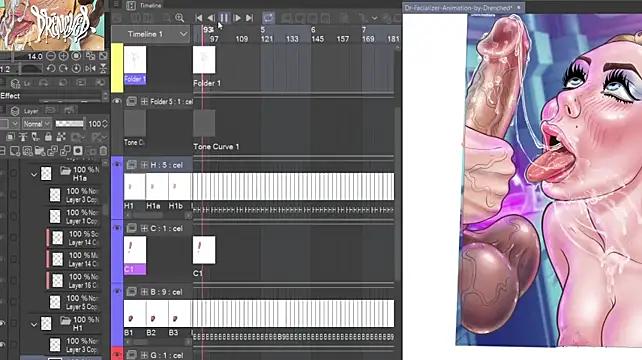Select the B3 cel thumbnail
Viewport: 642px width, 360px height.
[179, 313]
